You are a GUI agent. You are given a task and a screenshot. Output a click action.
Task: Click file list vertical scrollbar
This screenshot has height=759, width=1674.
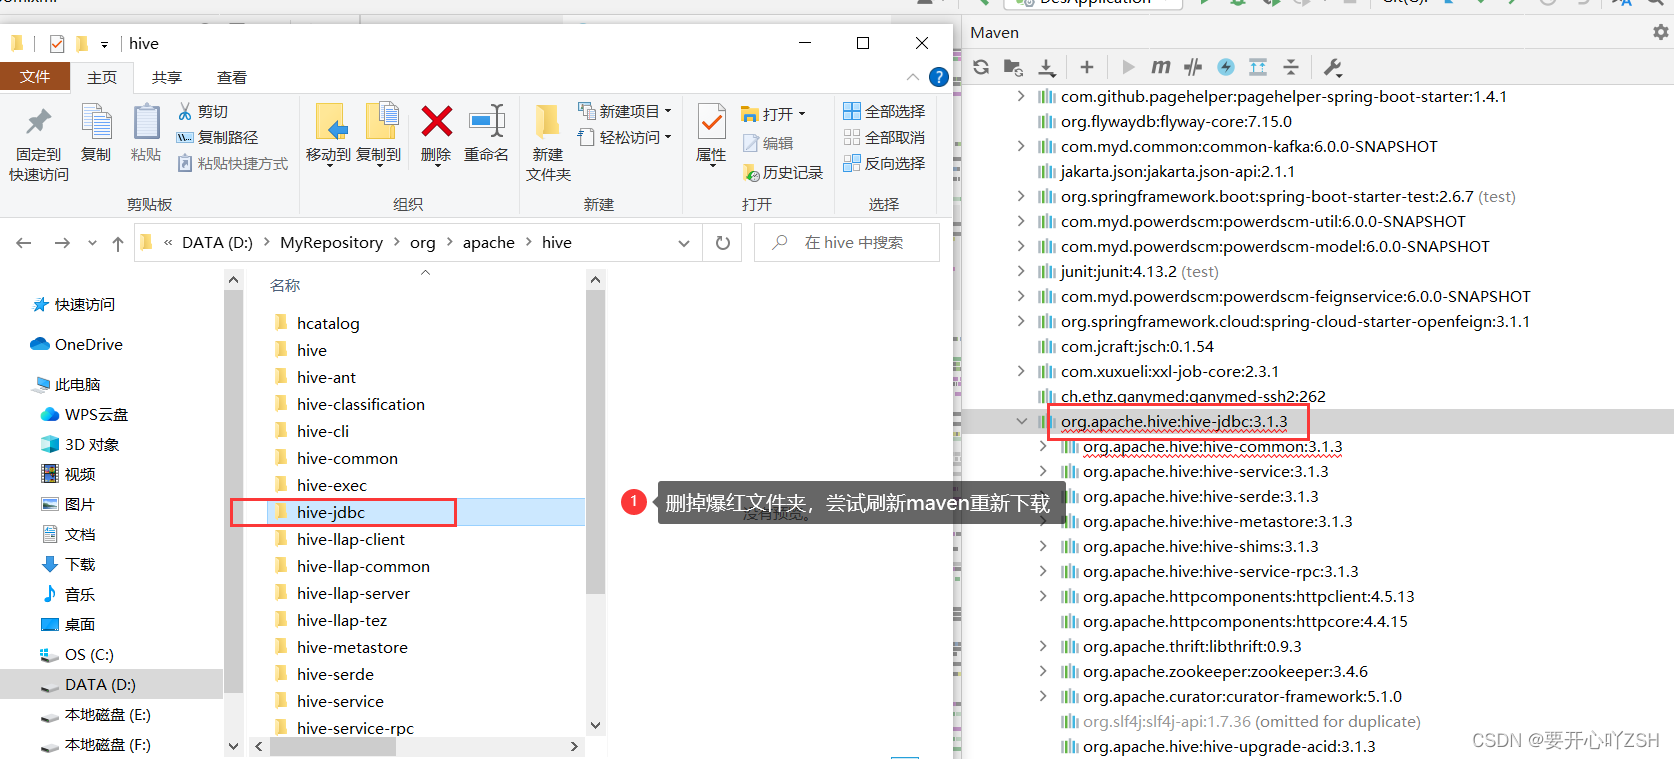click(595, 442)
